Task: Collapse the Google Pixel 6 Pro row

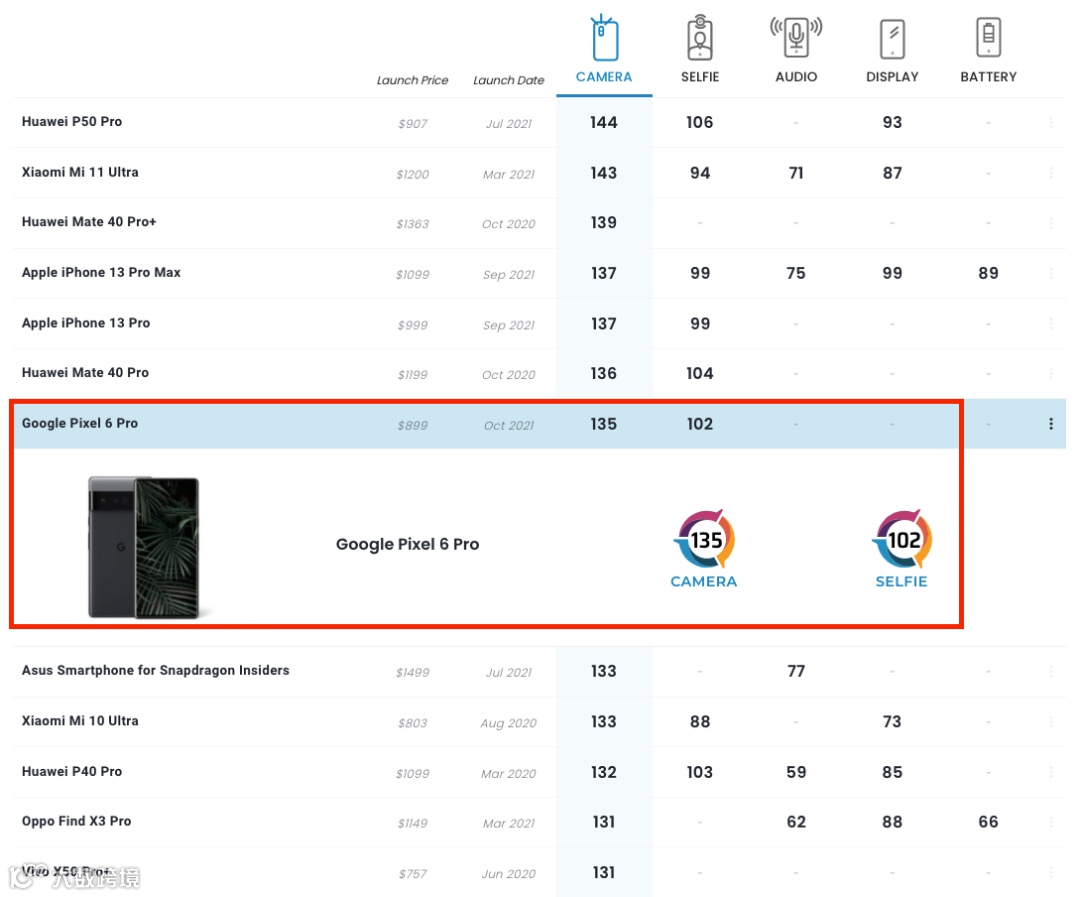Action: tap(539, 424)
